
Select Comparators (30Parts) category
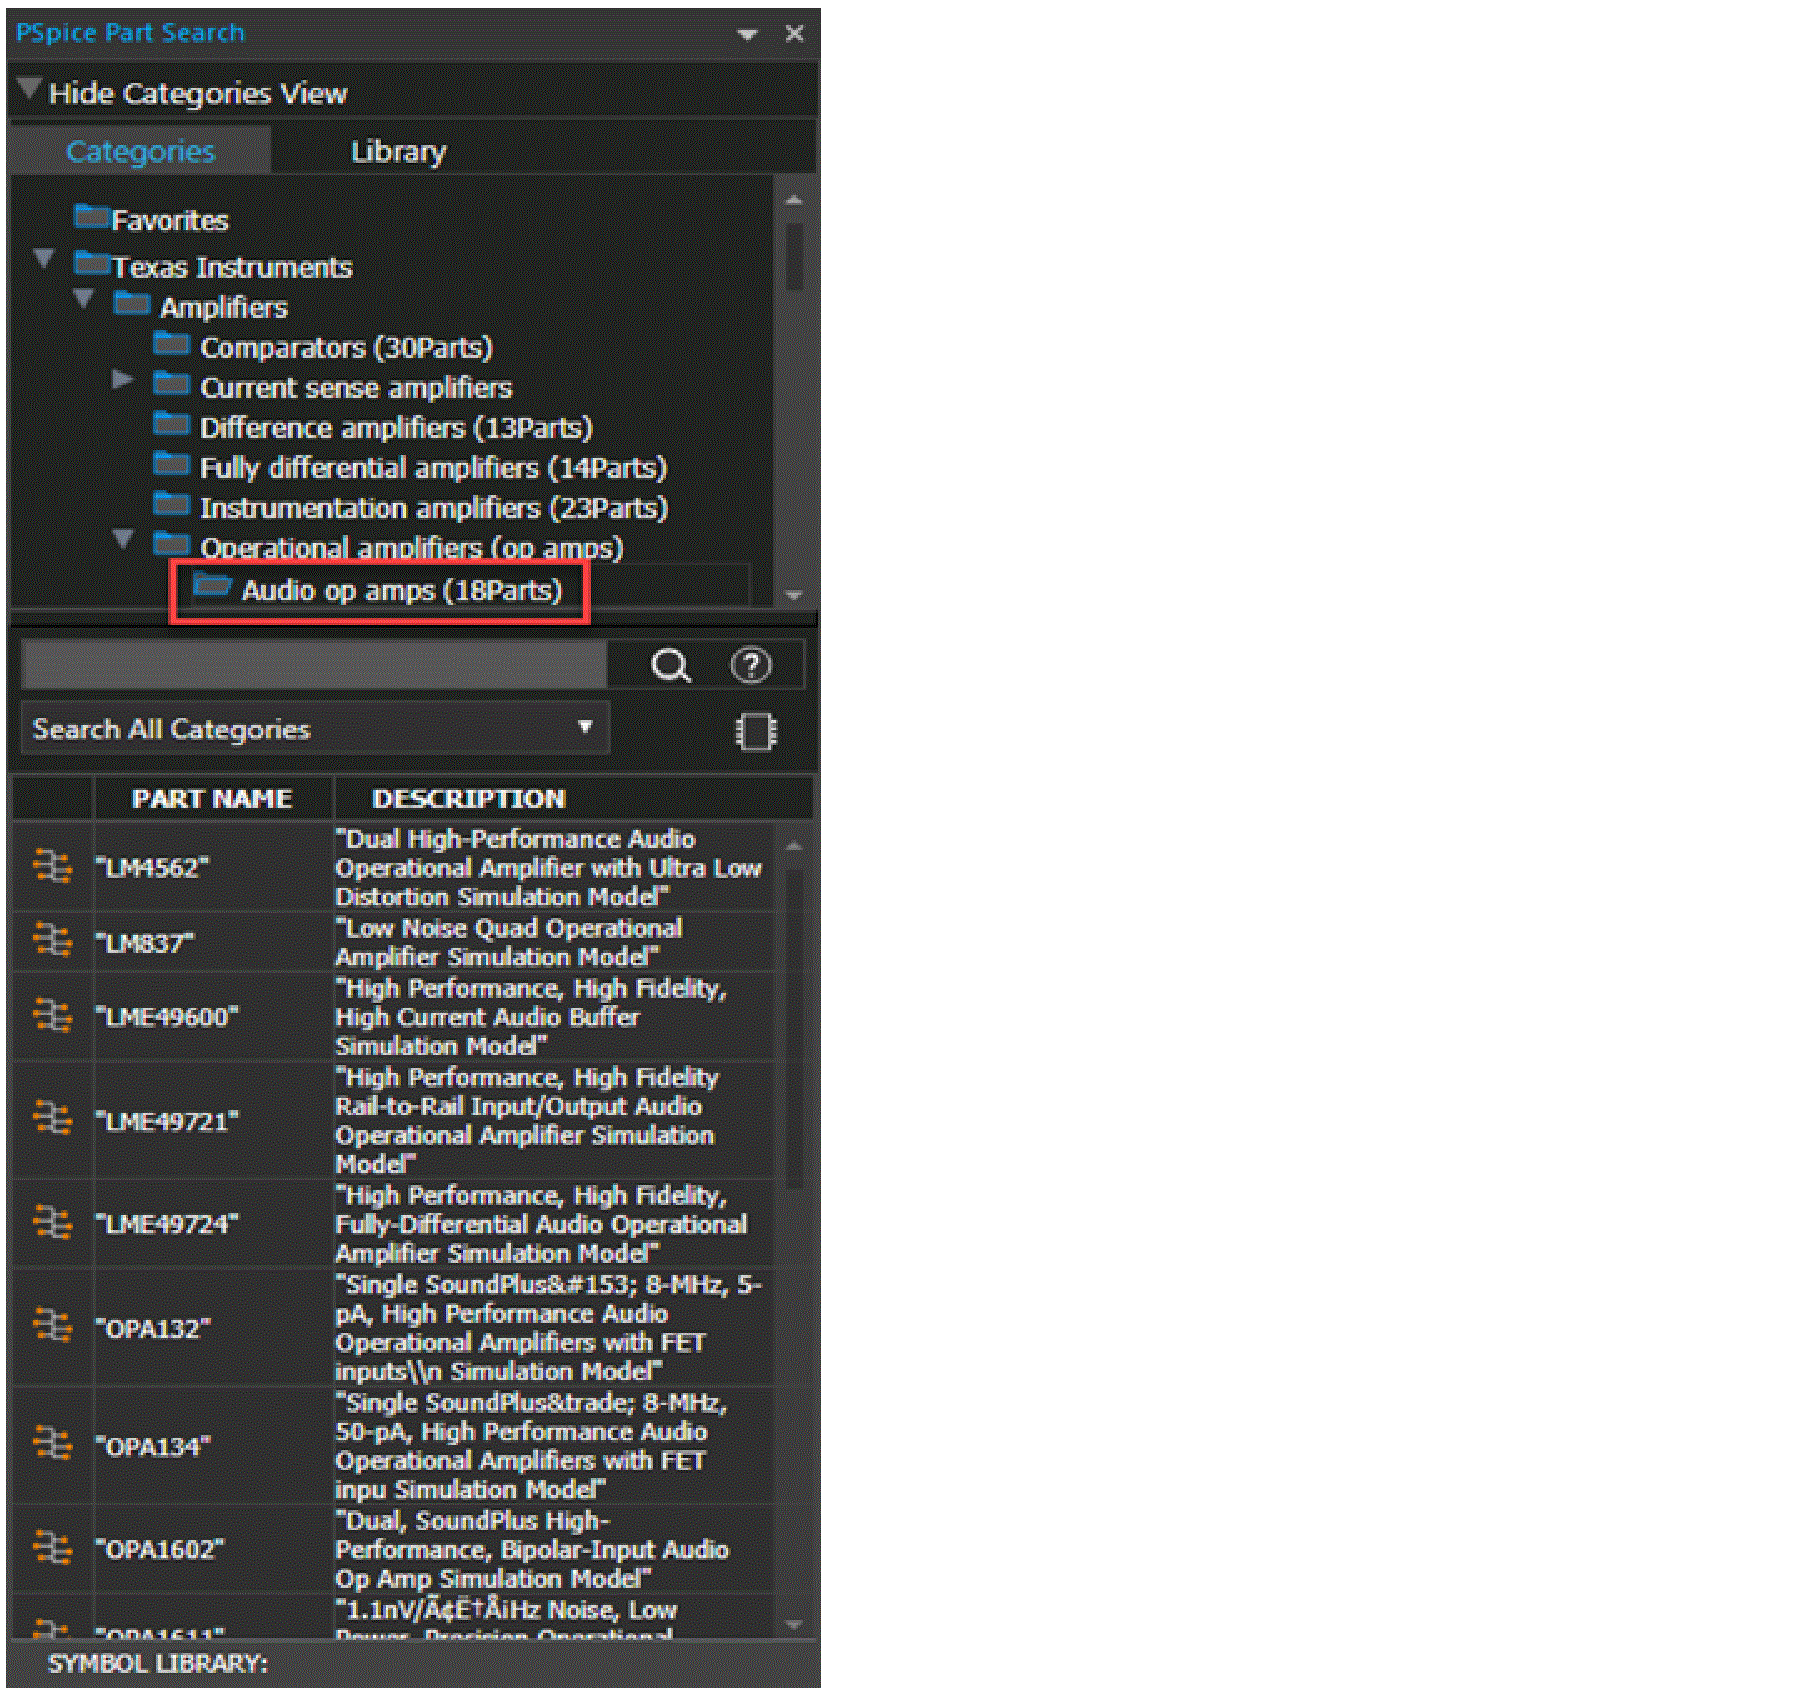(346, 348)
